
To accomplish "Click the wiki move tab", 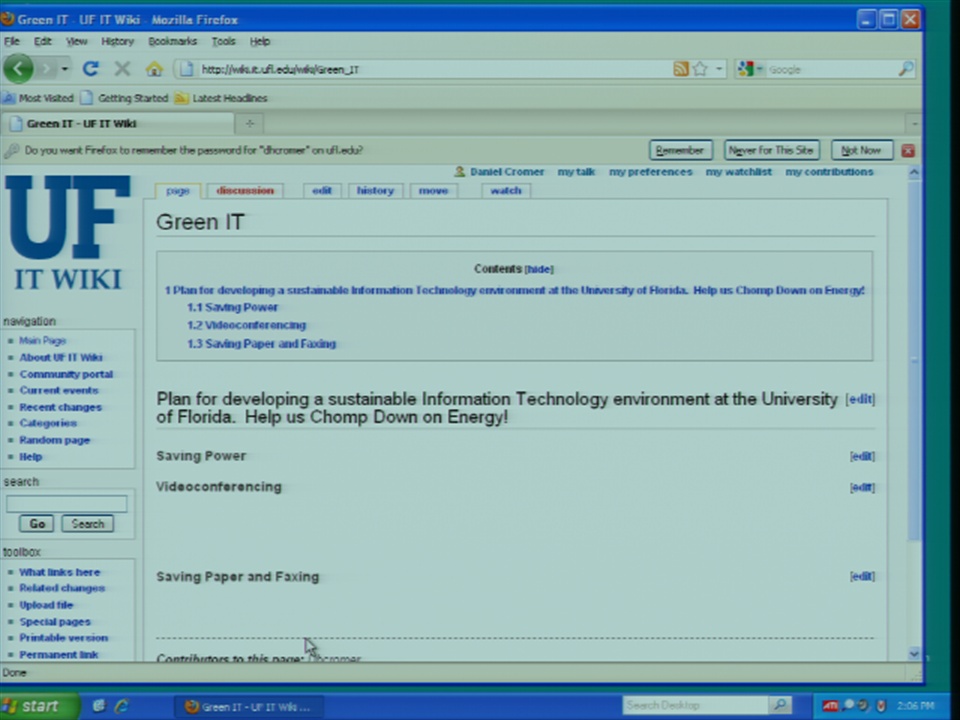I will 433,190.
